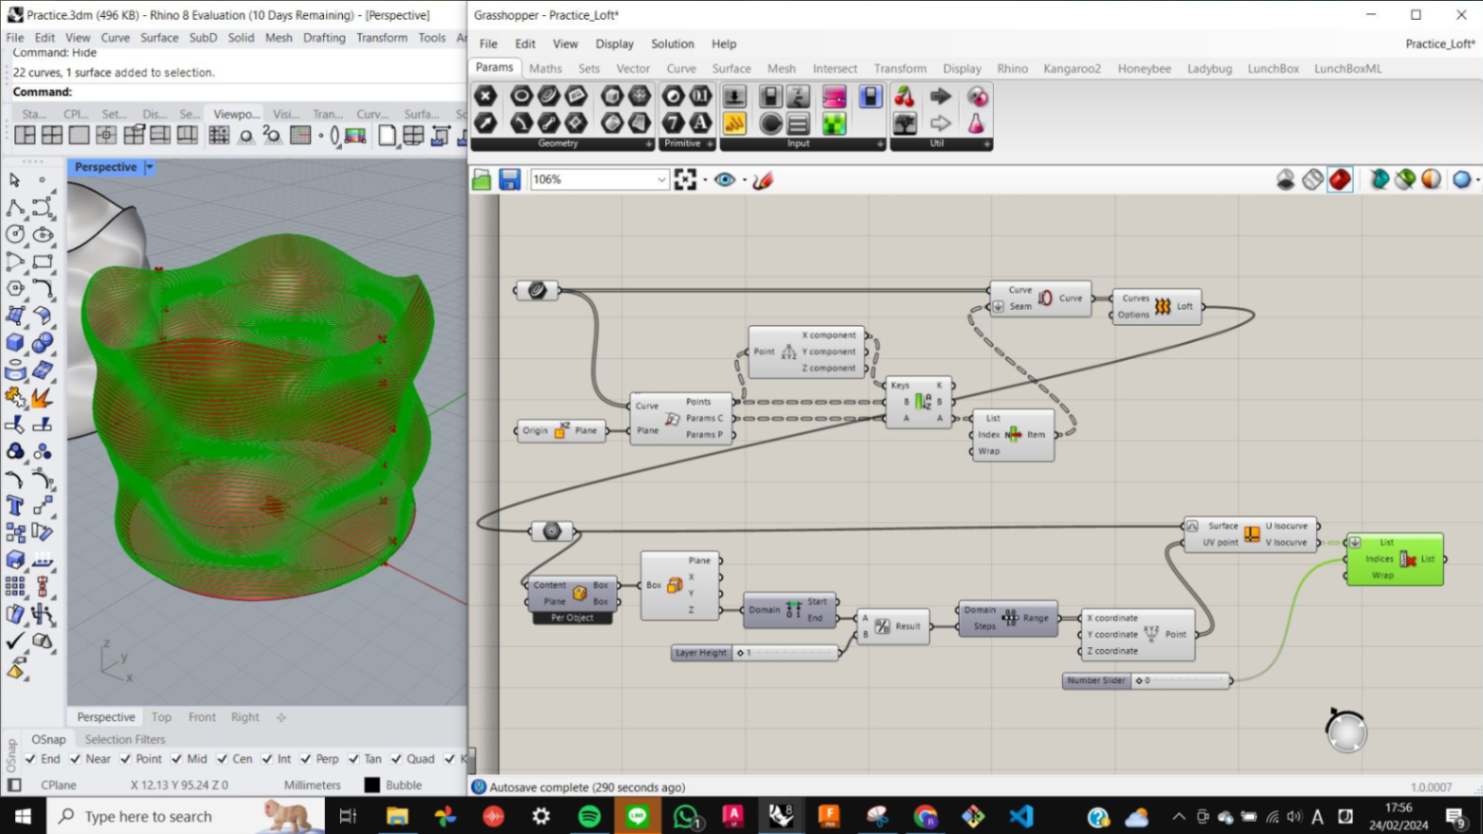Image resolution: width=1483 pixels, height=834 pixels.
Task: Expand the Util panel plus button
Action: pos(987,144)
